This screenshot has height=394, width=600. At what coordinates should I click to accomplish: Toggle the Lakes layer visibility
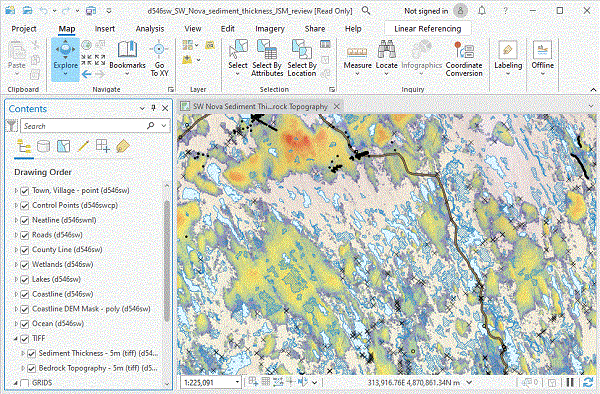coord(24,280)
